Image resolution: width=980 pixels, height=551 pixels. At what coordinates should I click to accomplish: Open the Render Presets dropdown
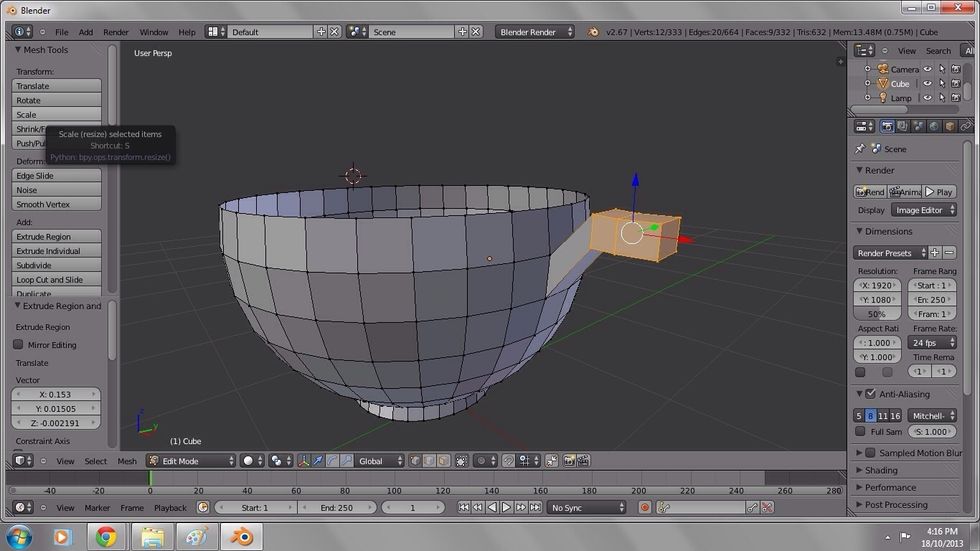click(x=891, y=252)
